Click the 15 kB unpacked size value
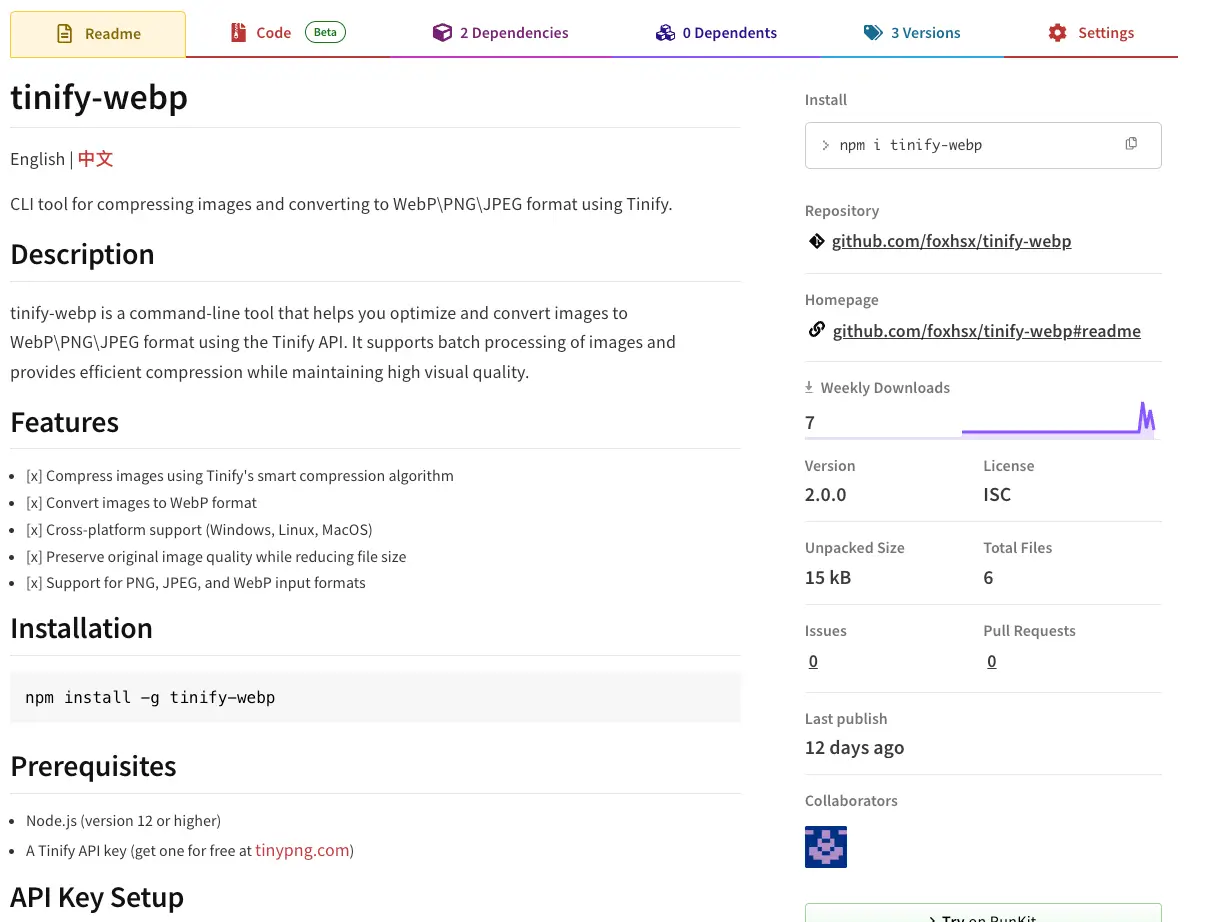Viewport: 1232px width, 922px height. click(x=828, y=577)
